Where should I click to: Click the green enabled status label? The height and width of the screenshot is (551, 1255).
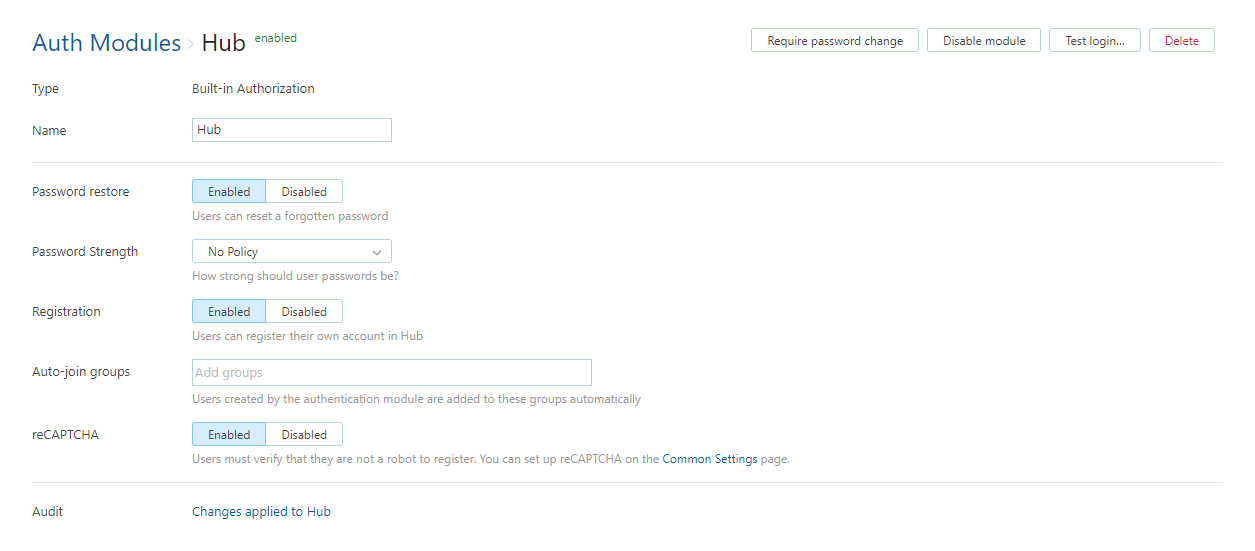[275, 38]
